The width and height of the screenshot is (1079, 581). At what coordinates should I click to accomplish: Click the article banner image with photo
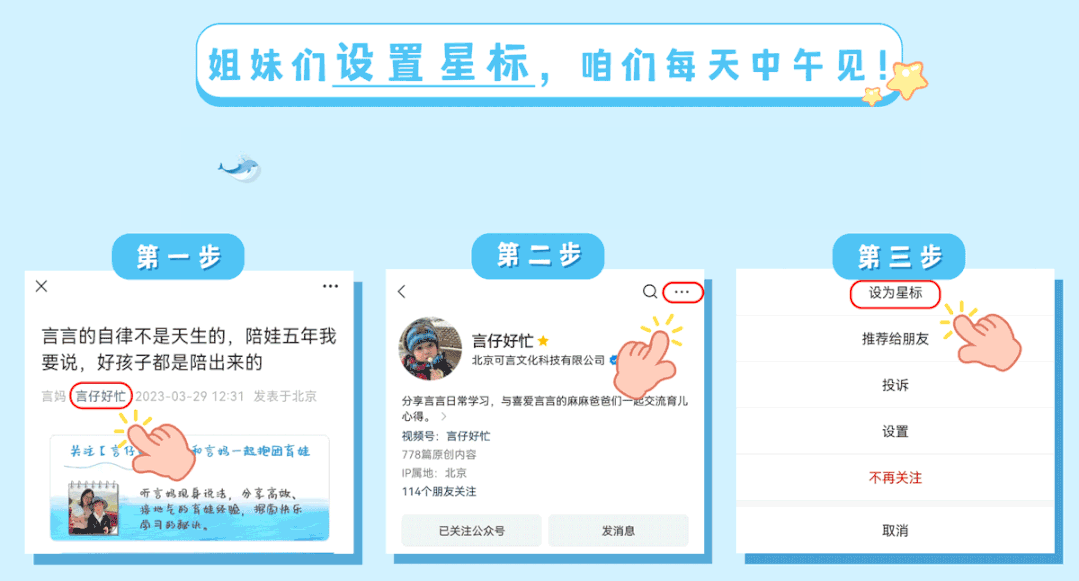189,487
